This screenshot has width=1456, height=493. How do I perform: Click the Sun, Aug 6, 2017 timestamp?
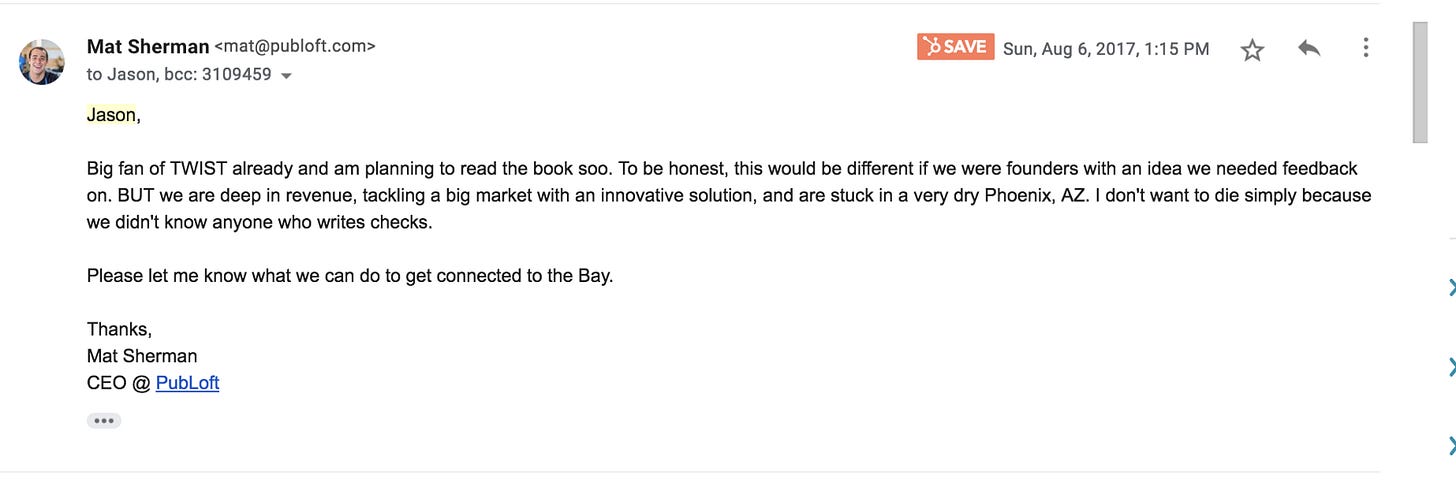coord(1106,49)
